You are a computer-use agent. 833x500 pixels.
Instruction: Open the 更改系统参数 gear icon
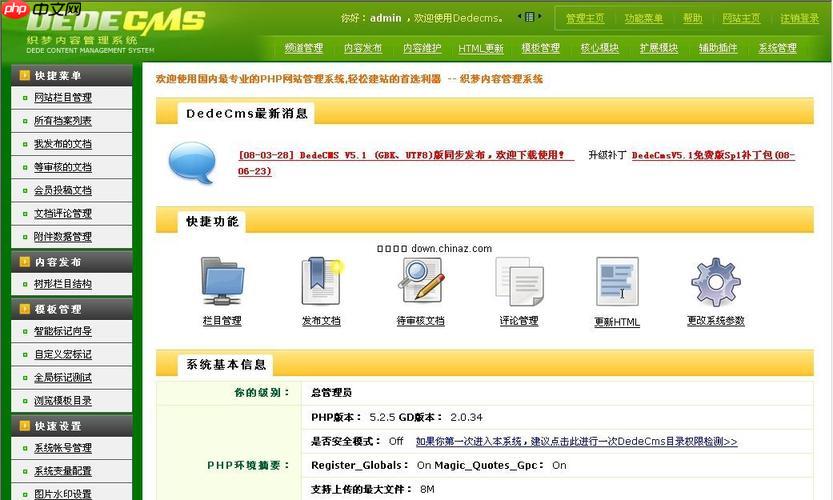point(716,281)
